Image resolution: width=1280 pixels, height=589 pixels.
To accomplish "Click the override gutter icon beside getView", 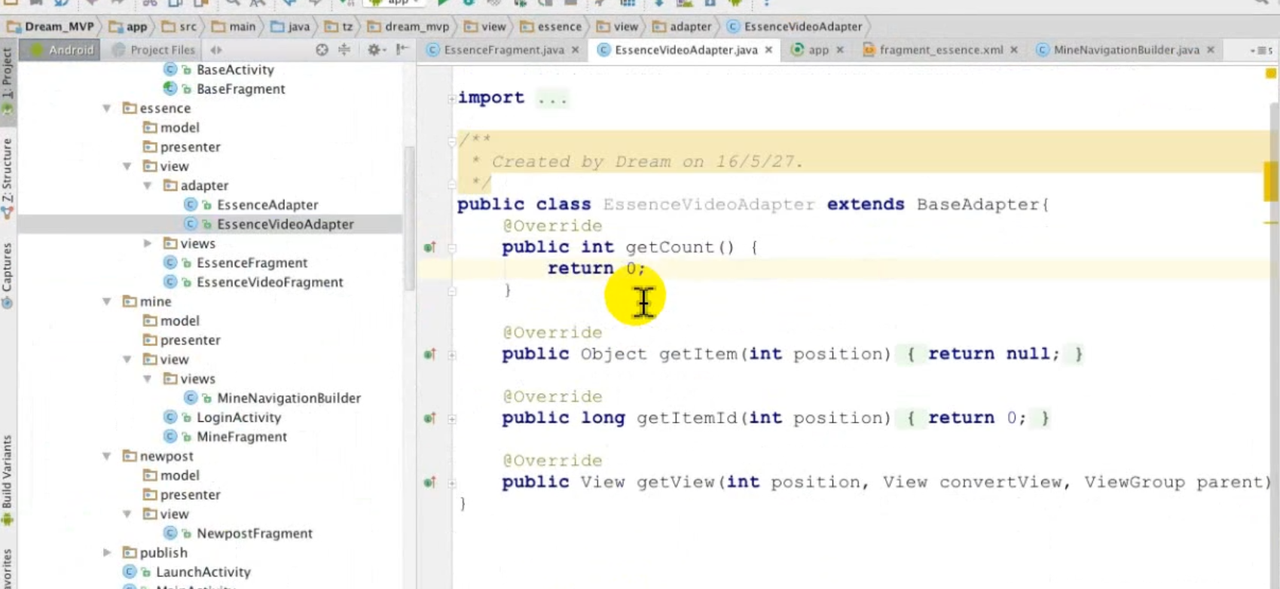I will (429, 482).
